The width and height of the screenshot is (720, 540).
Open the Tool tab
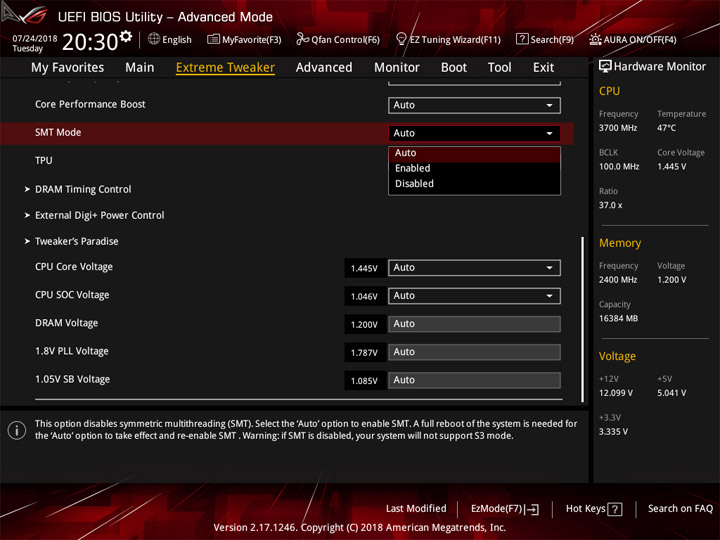click(500, 68)
